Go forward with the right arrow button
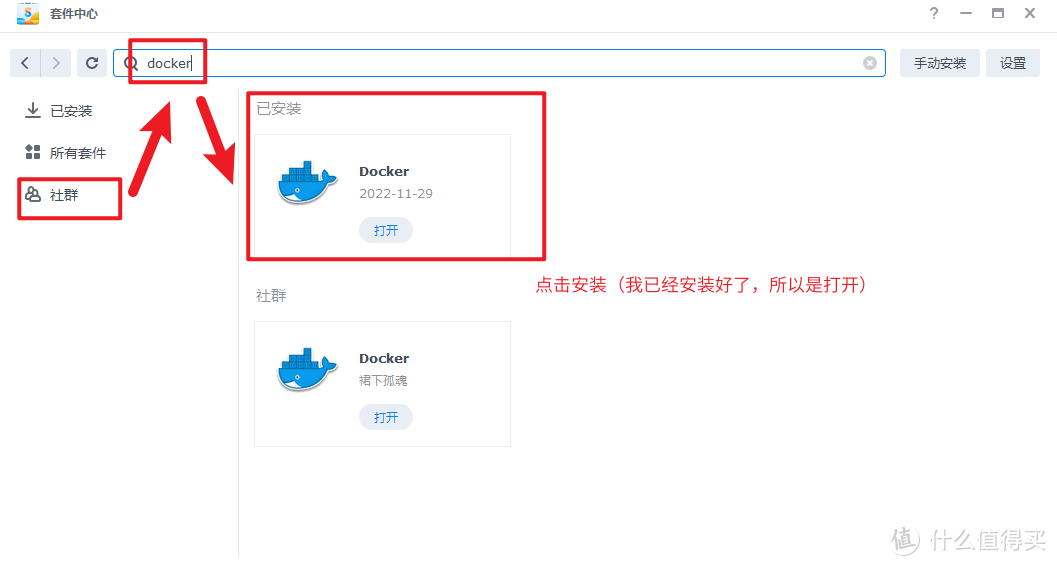The width and height of the screenshot is (1057, 566). click(56, 63)
